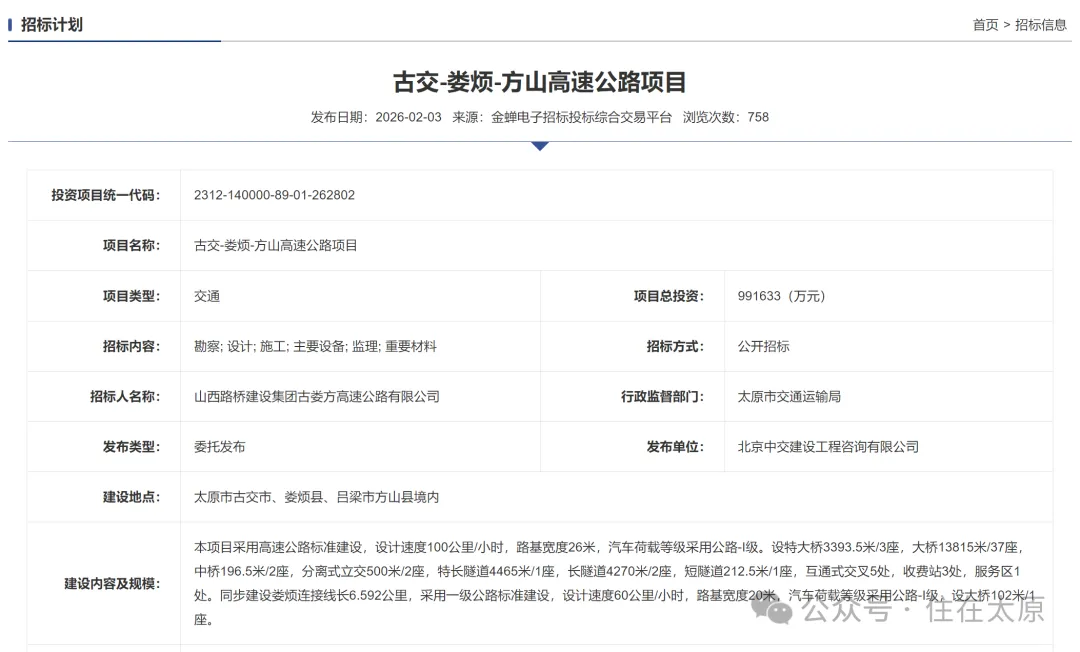Click the project type value 交通
The width and height of the screenshot is (1080, 652).
pos(207,296)
